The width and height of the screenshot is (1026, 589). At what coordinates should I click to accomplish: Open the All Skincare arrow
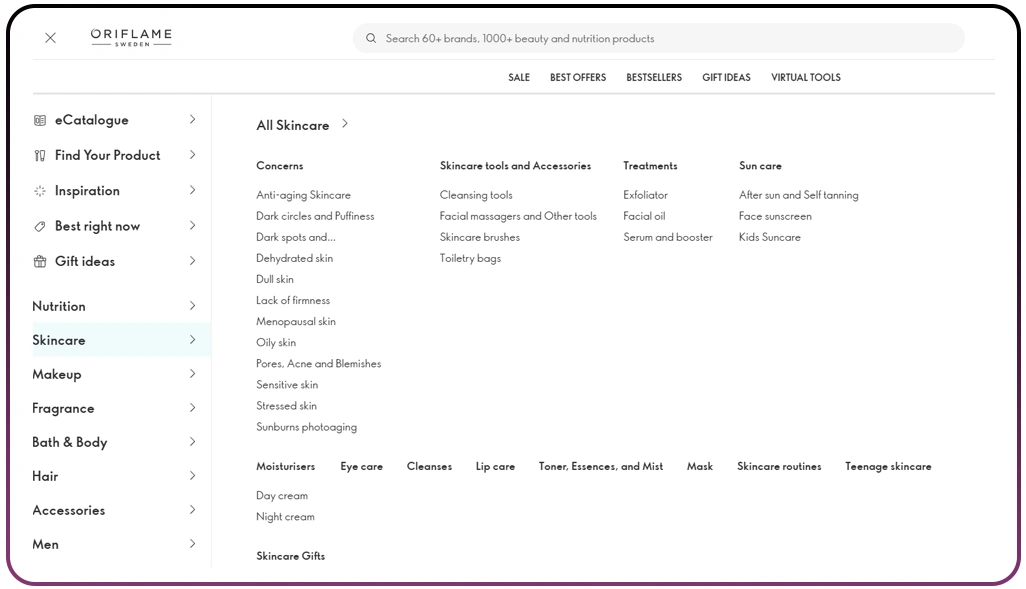tap(344, 124)
